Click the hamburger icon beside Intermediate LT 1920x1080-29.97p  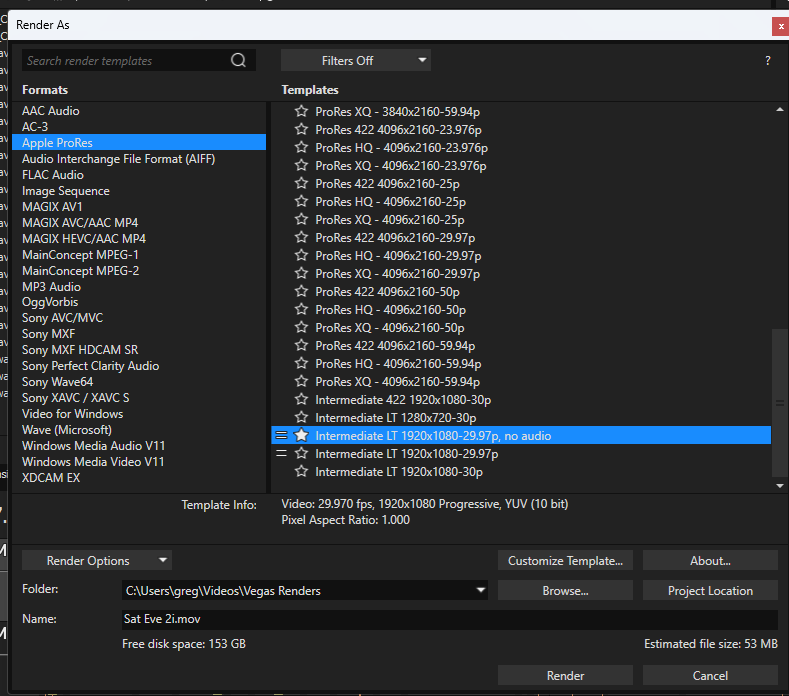pyautogui.click(x=281, y=454)
